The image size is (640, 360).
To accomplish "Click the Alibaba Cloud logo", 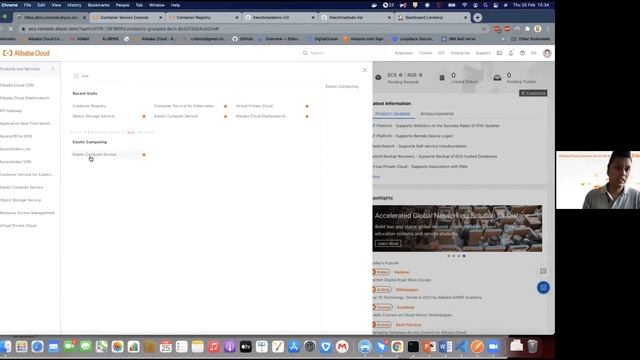I will click(x=26, y=53).
